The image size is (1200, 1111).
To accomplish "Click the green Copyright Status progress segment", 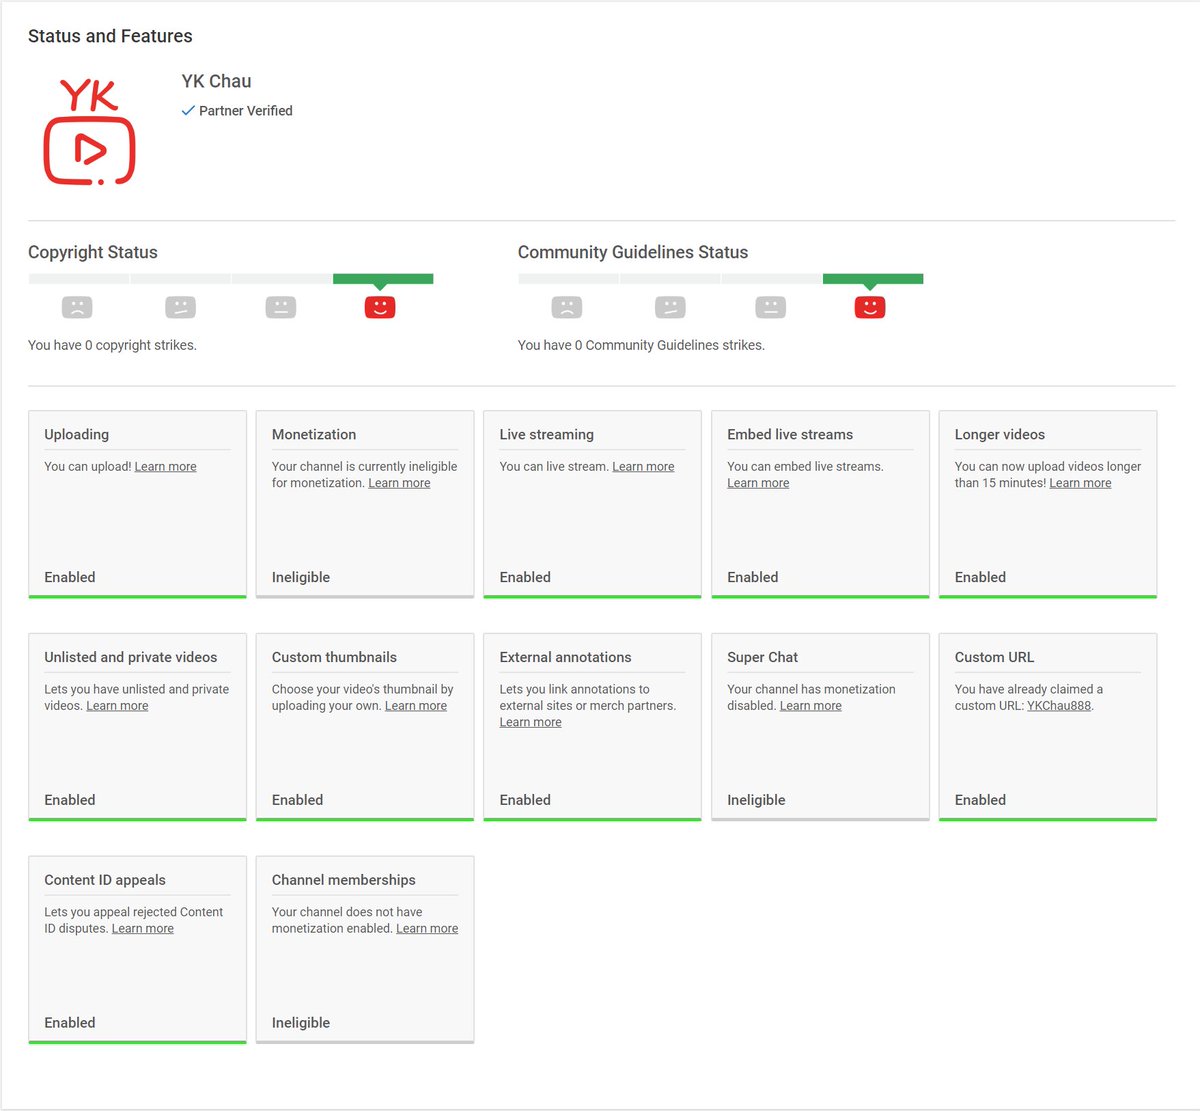I will click(383, 279).
